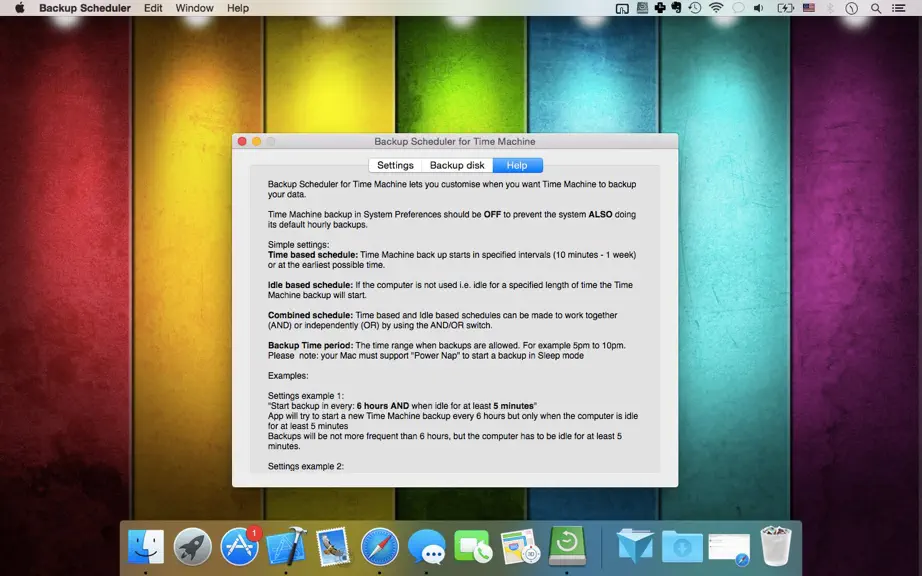Open the Mail stamp icon in Dock
Viewport: 922px width, 576px height.
point(333,546)
